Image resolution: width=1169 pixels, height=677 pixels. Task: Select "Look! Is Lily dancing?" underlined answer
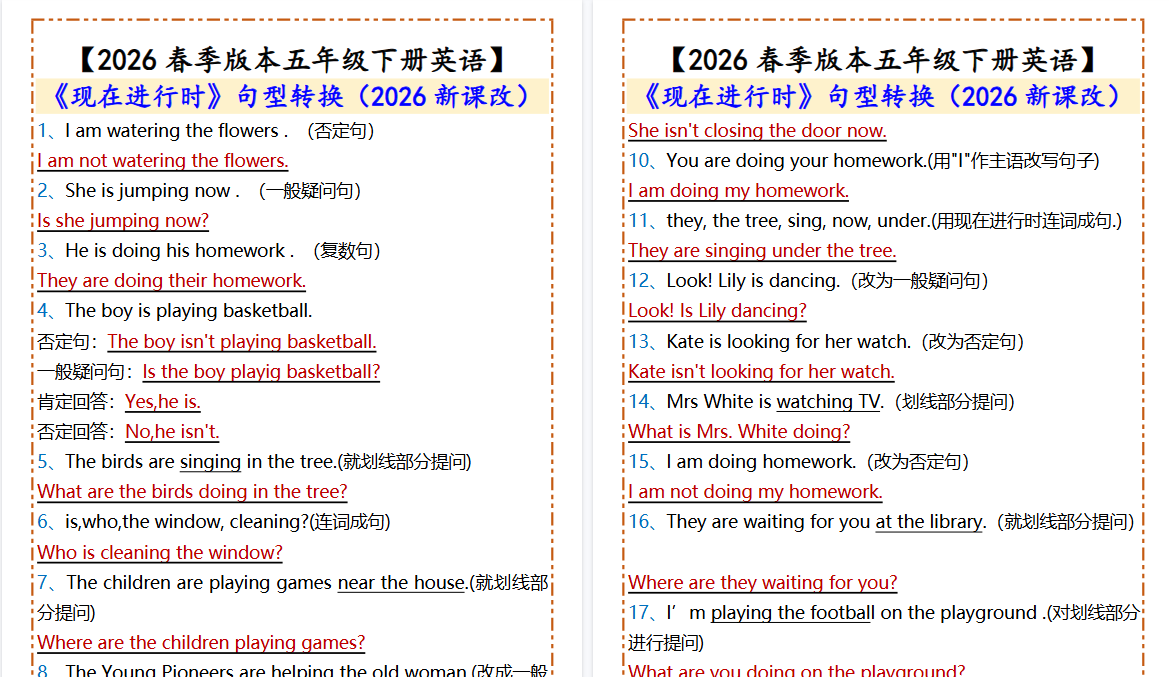(716, 310)
